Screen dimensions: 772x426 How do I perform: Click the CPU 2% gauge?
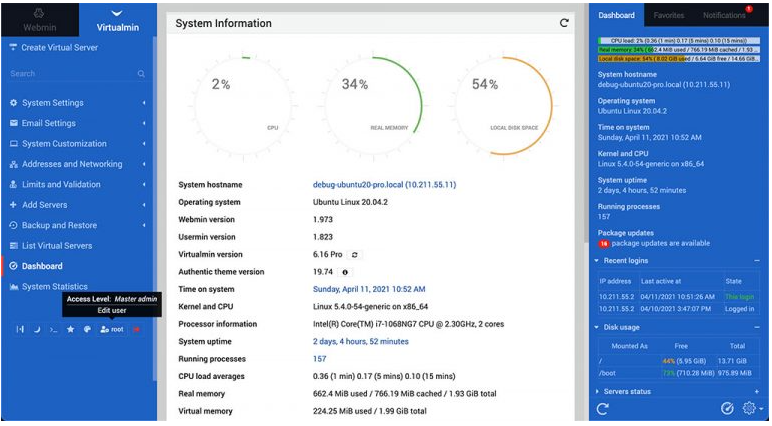(243, 106)
